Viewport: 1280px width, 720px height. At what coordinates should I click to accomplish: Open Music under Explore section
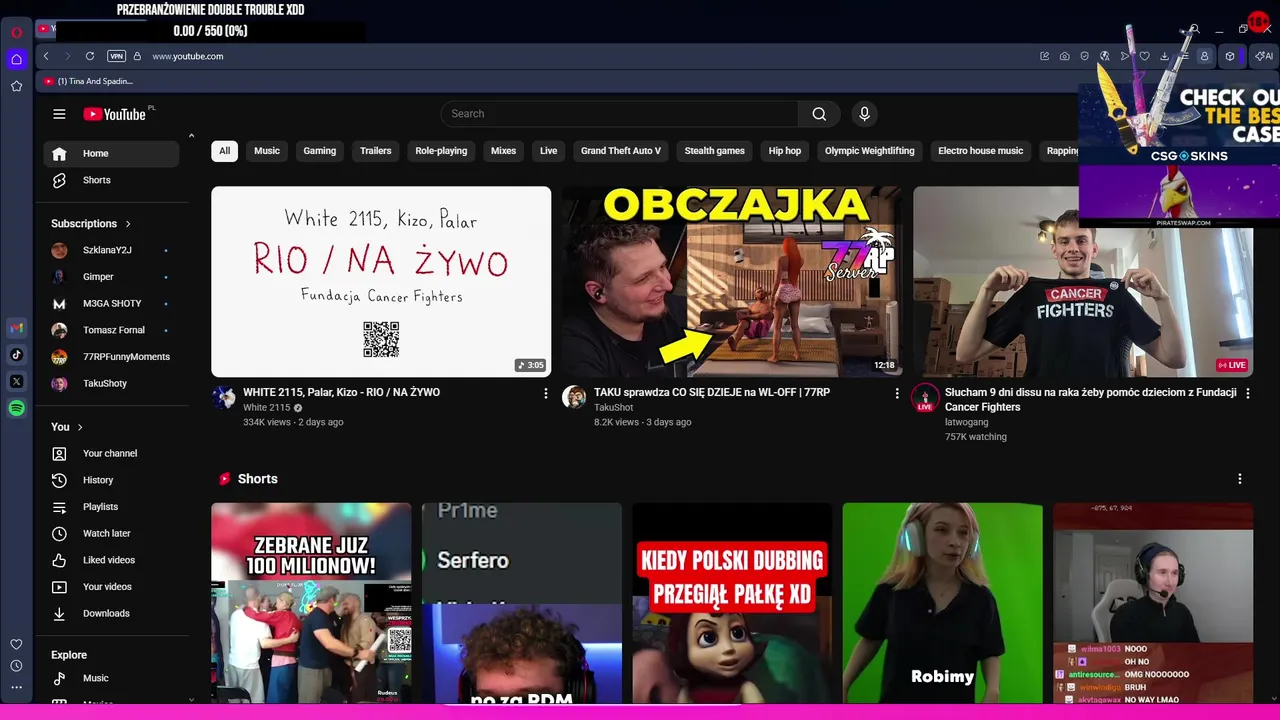tap(111, 679)
